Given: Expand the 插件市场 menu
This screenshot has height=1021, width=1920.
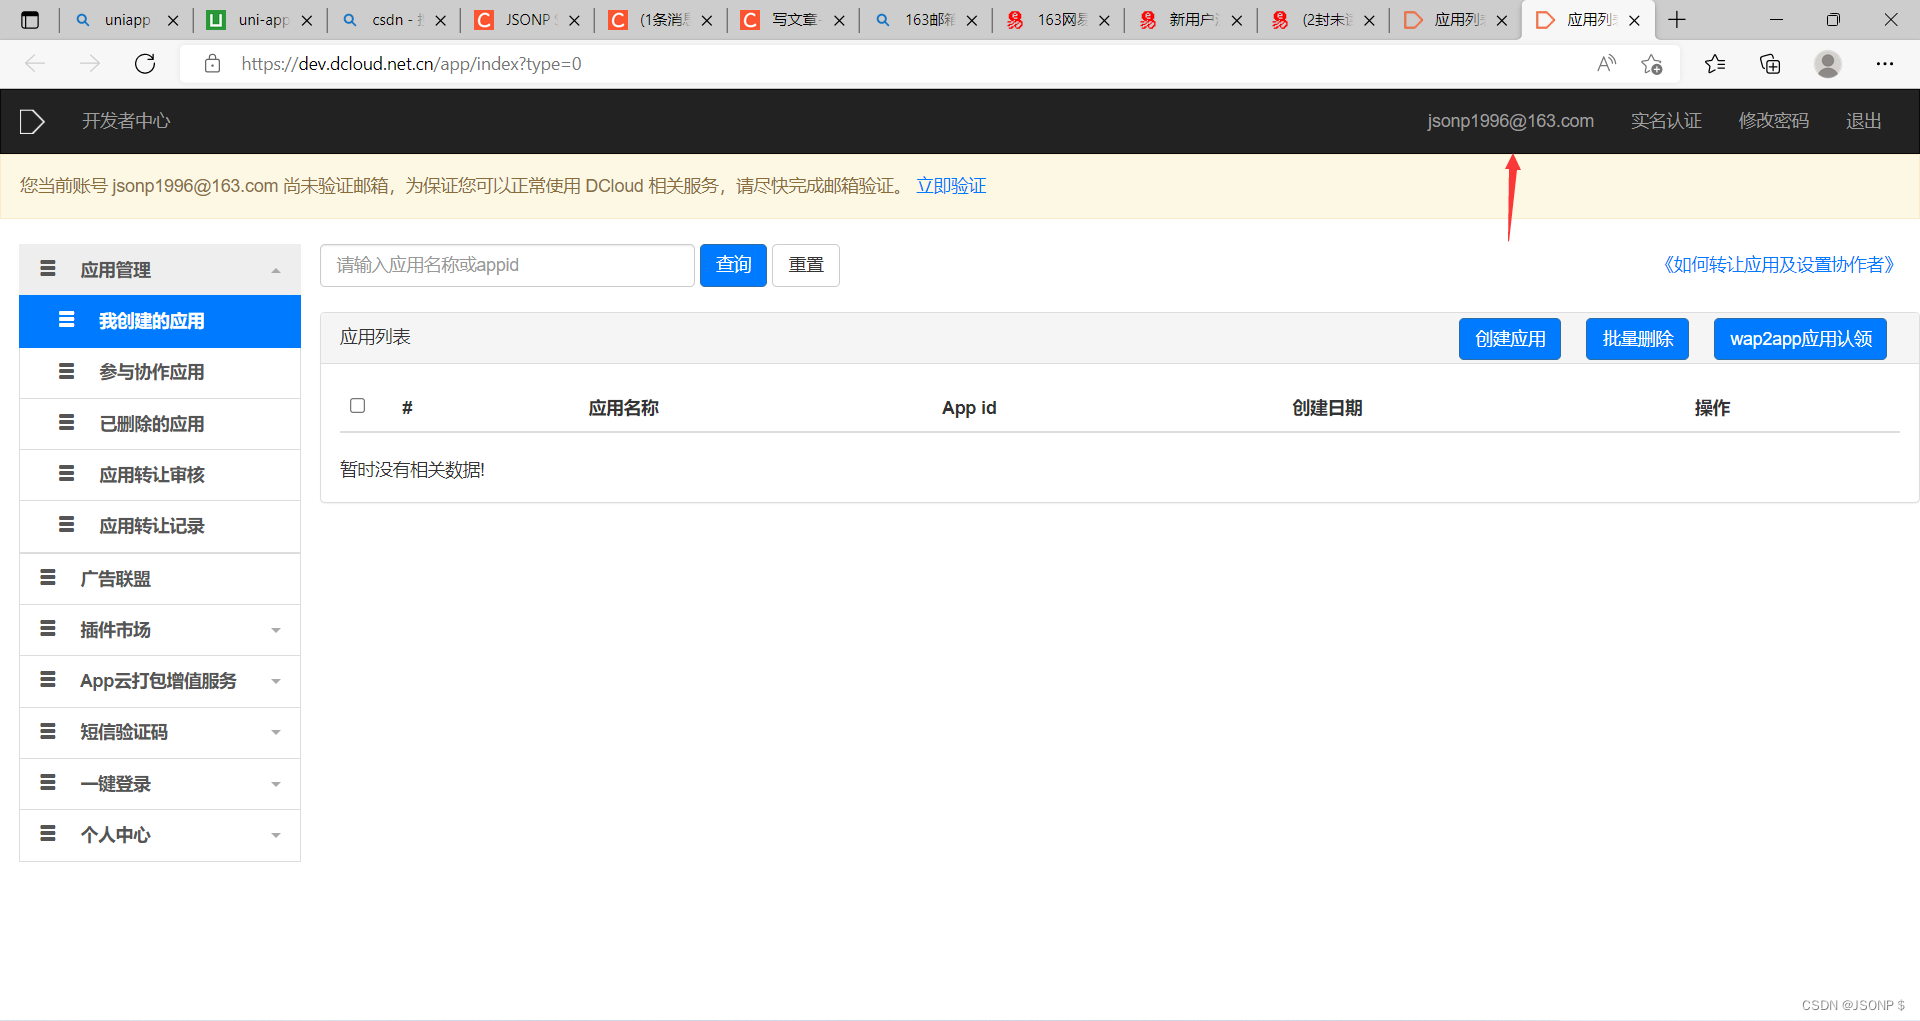Looking at the screenshot, I should click(276, 630).
